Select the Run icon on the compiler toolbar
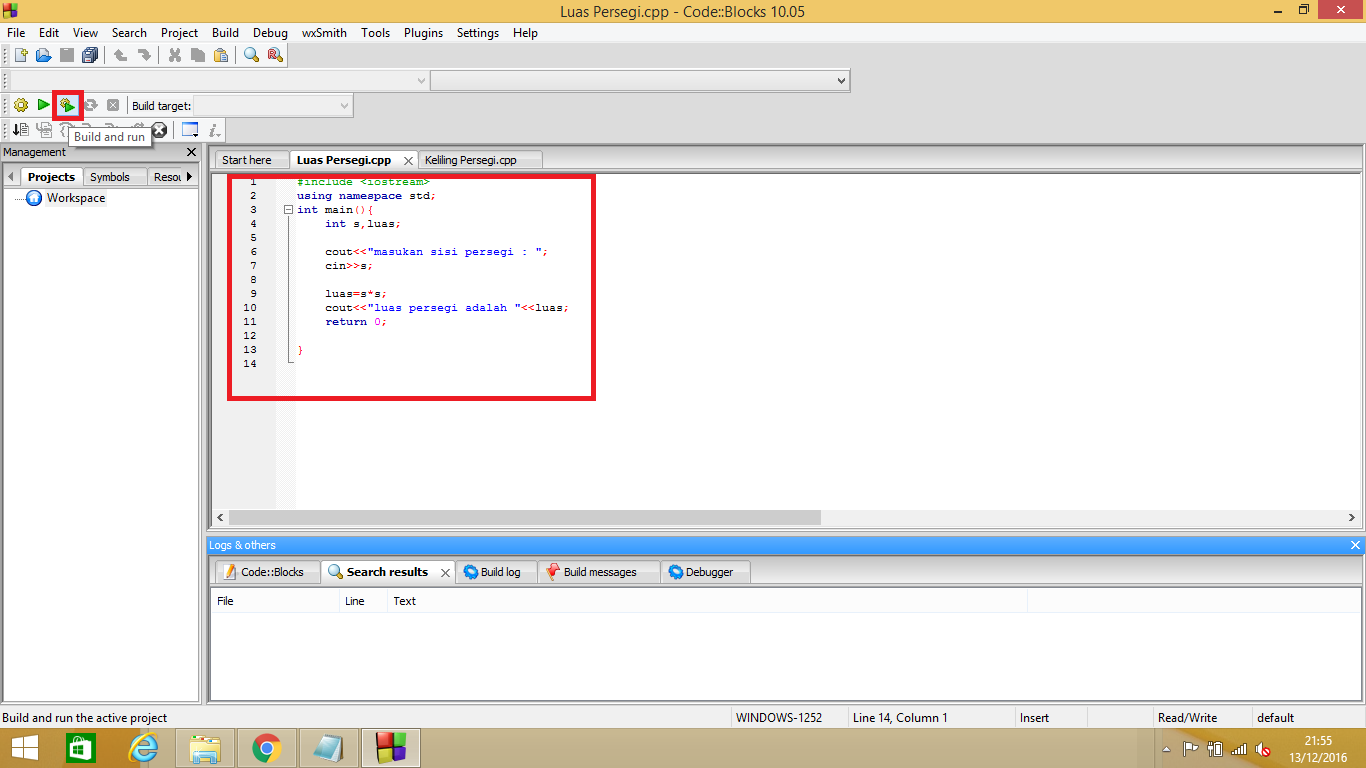 click(x=42, y=105)
